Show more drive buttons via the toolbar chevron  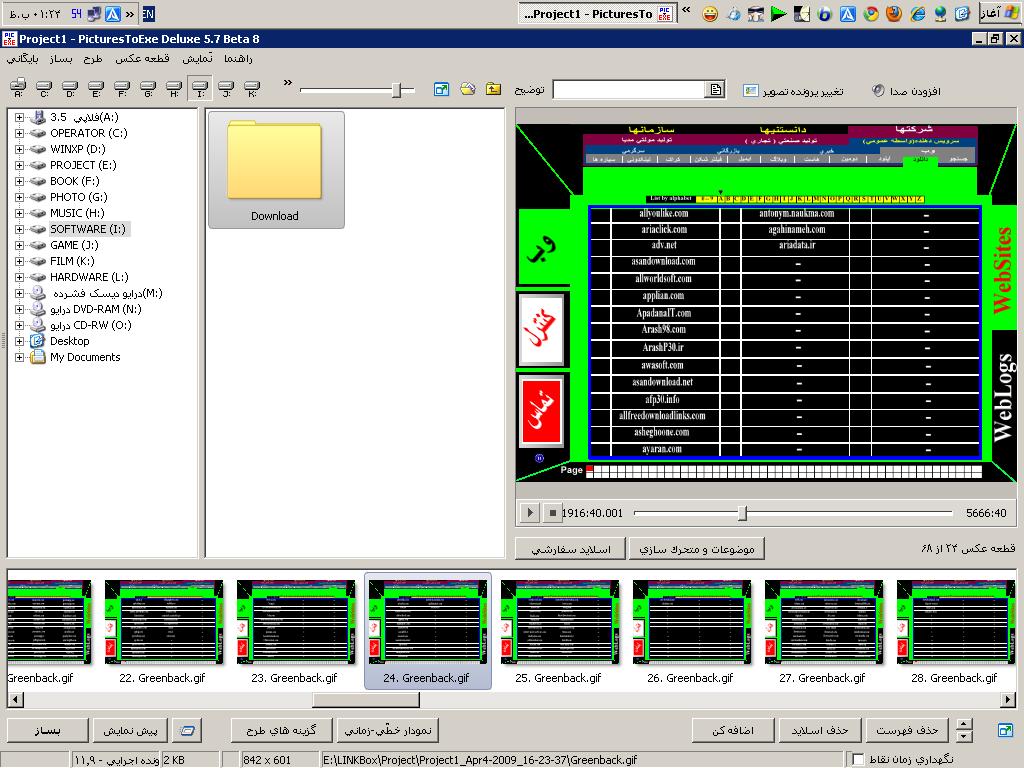coord(287,82)
